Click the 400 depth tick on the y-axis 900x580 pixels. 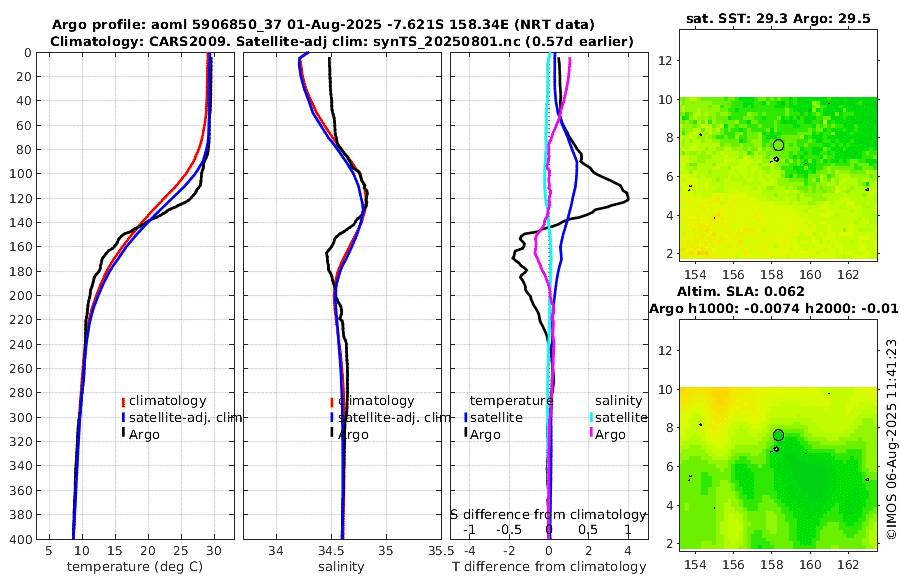tap(20, 539)
